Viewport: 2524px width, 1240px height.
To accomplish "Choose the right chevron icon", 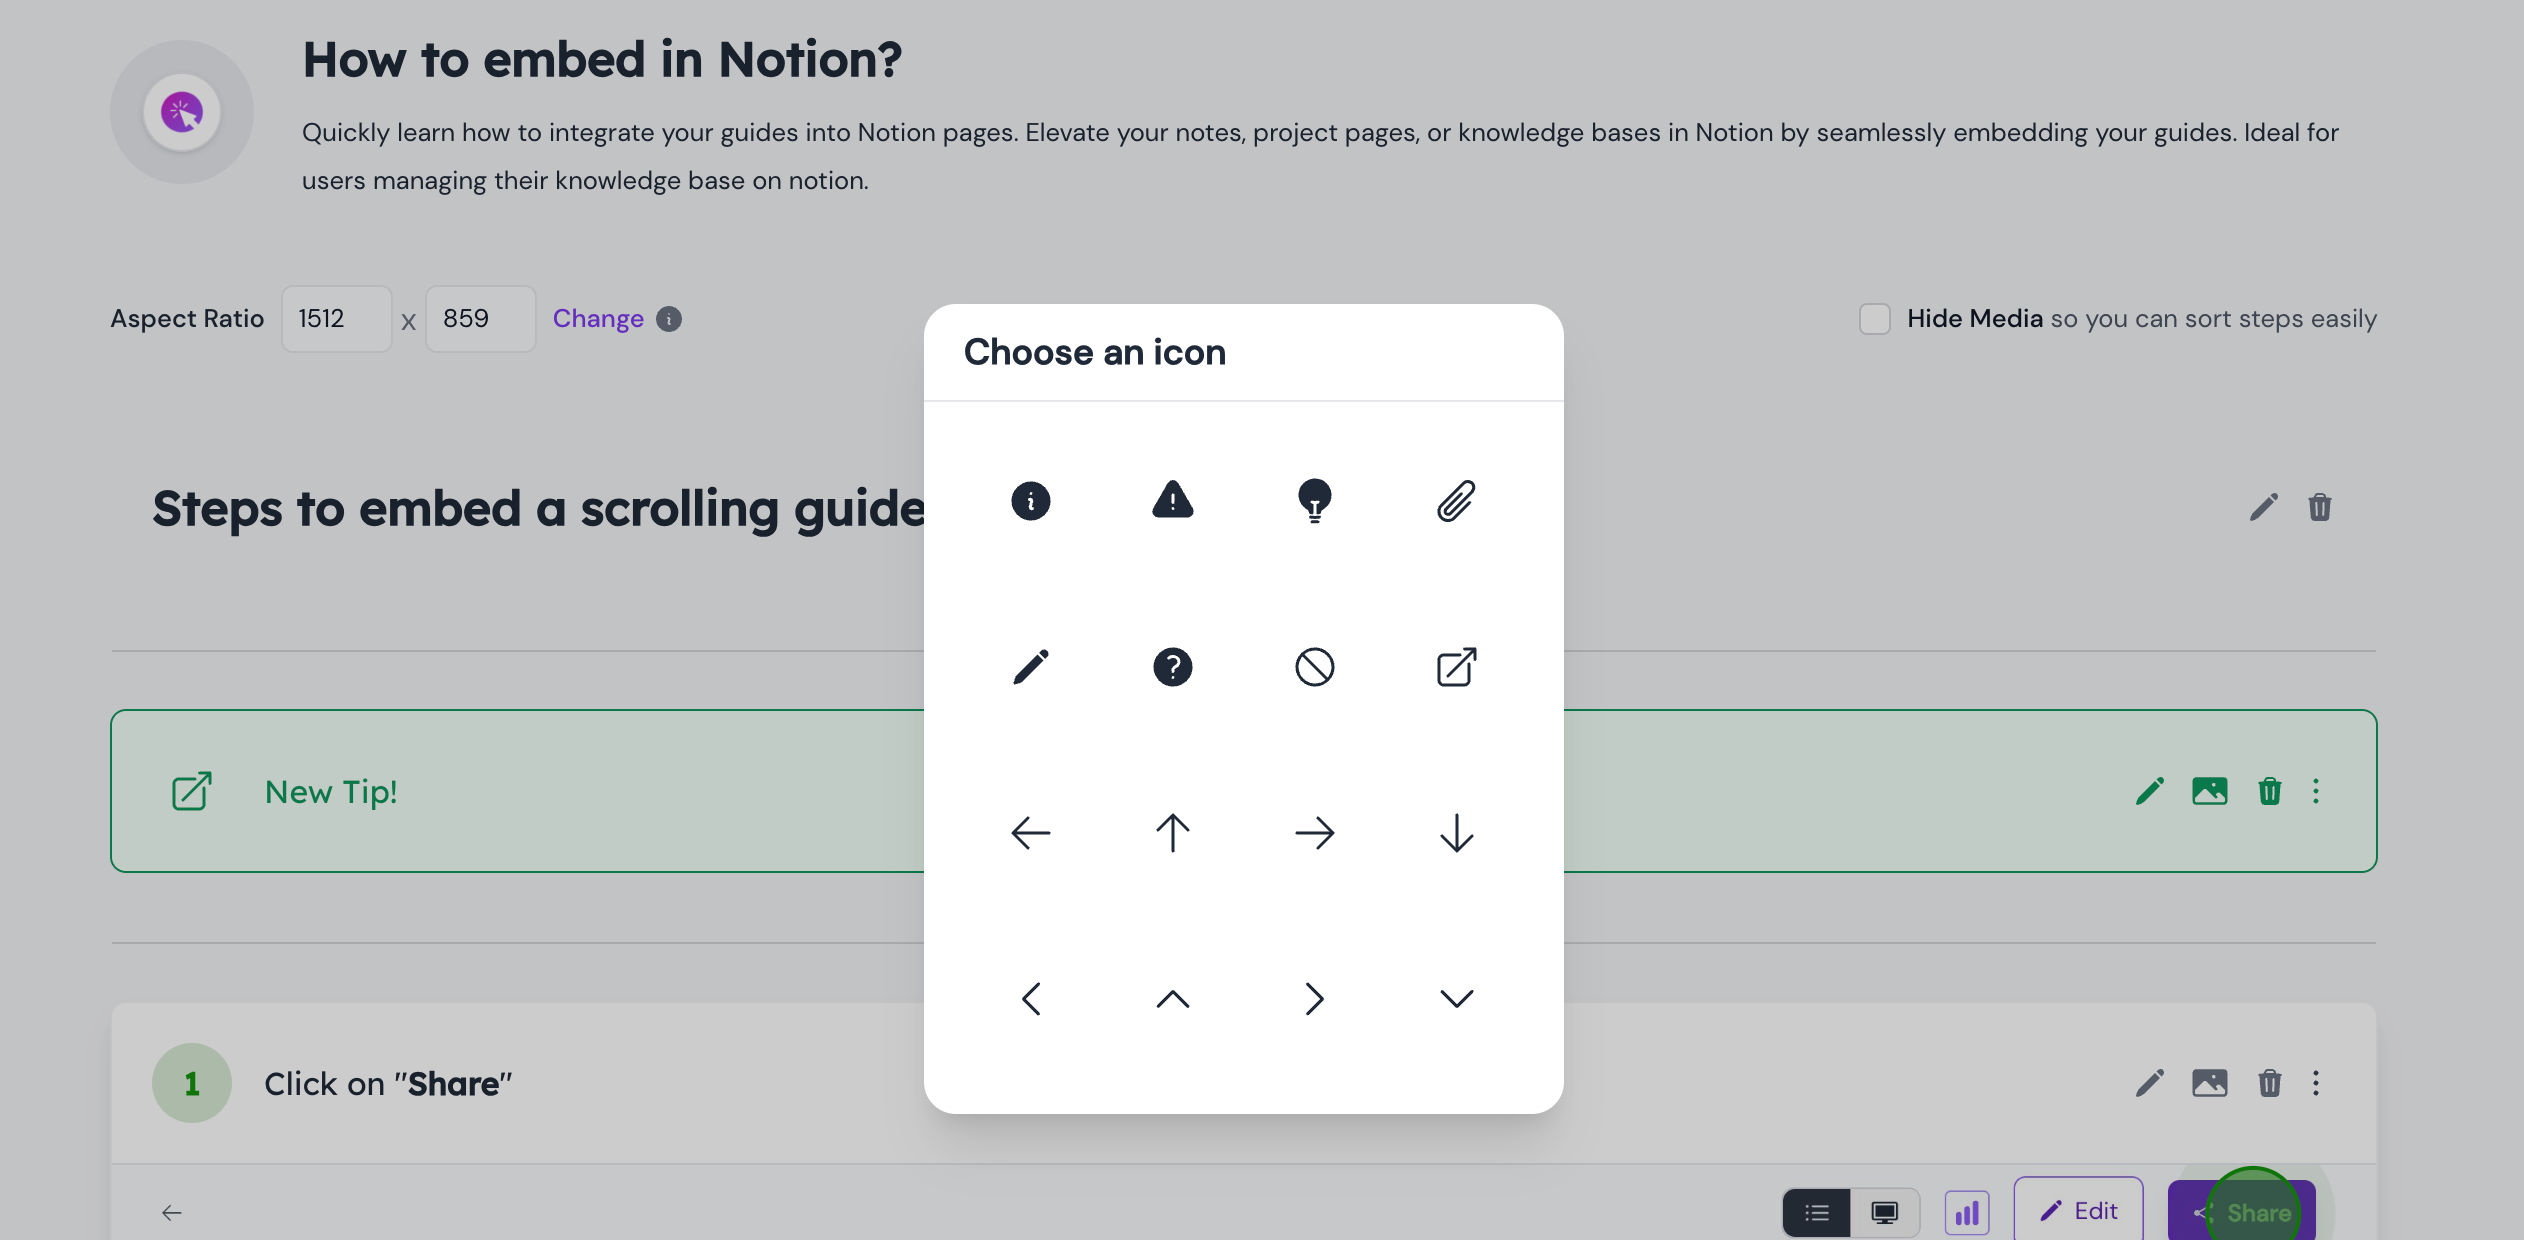I will (1315, 999).
